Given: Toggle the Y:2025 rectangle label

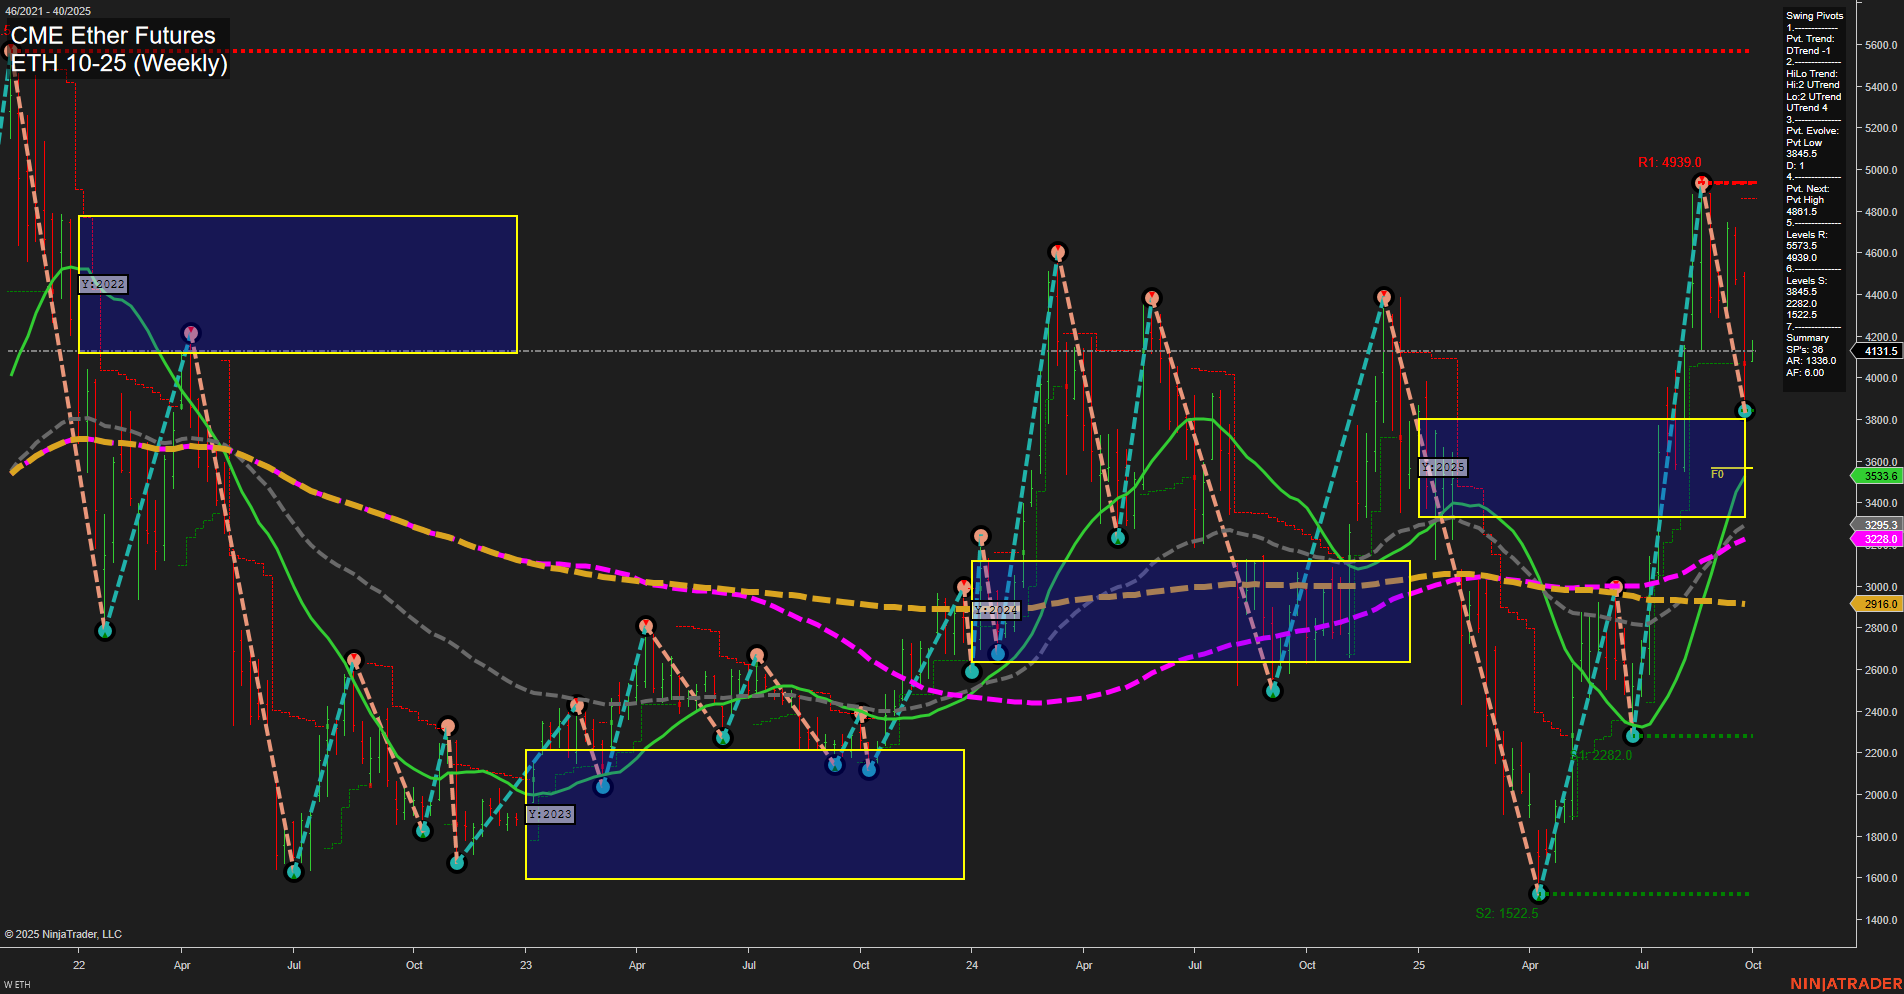Looking at the screenshot, I should (1444, 466).
